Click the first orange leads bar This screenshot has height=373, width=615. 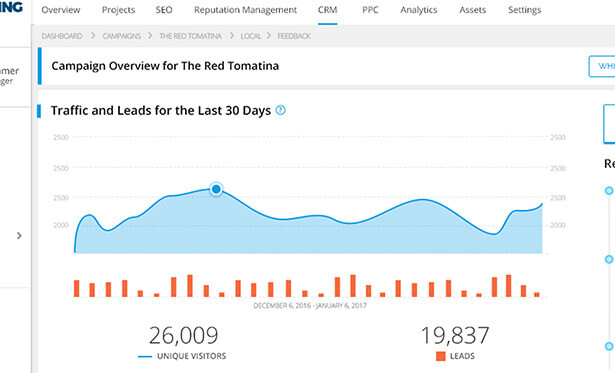coord(76,288)
